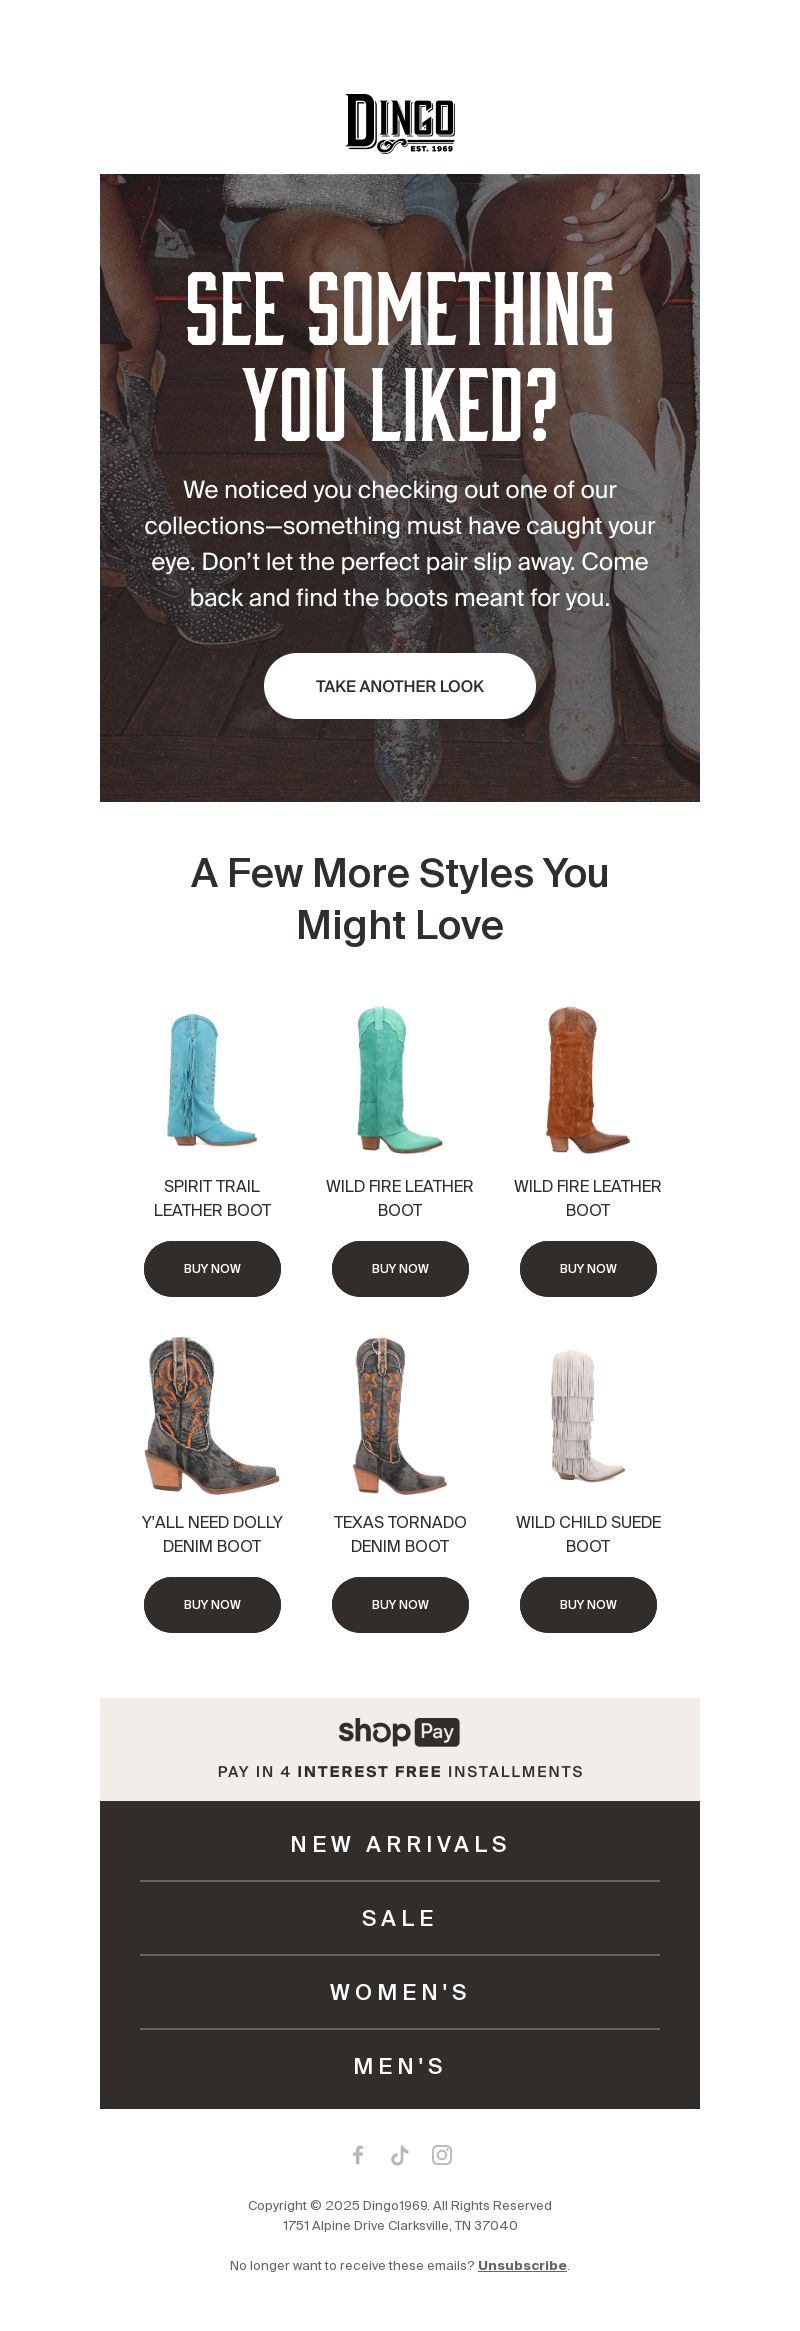Viewport: 800px width, 2331px height.
Task: Click the Dingo logo at top
Action: tap(400, 123)
